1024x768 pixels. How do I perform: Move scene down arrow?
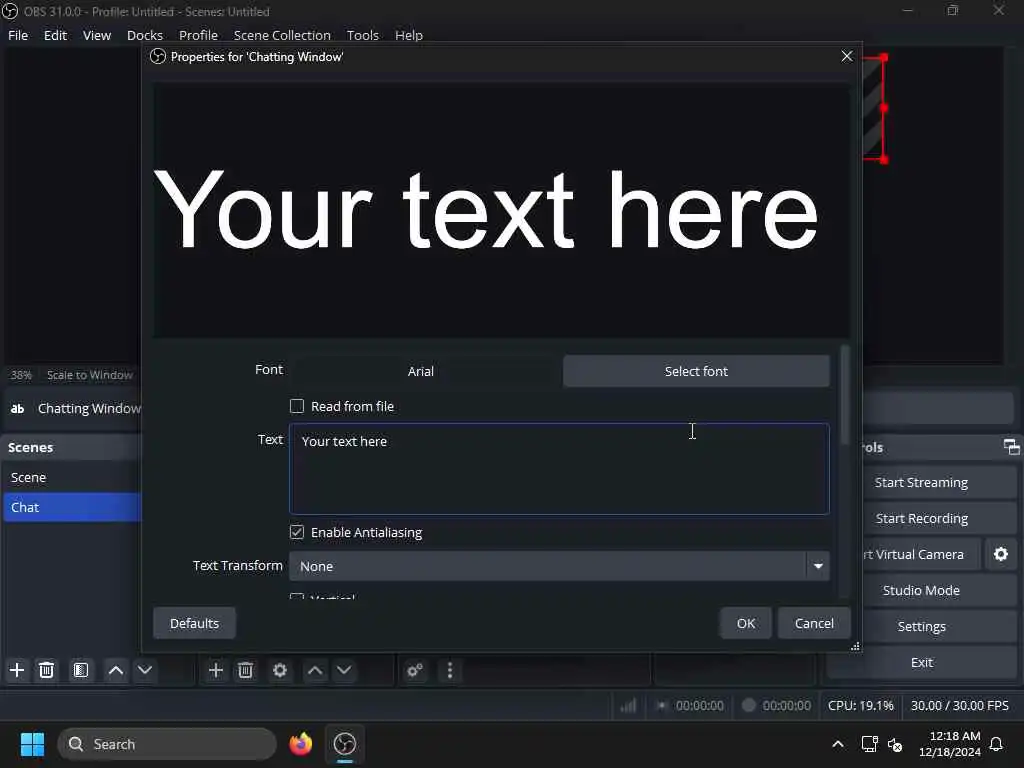click(145, 670)
